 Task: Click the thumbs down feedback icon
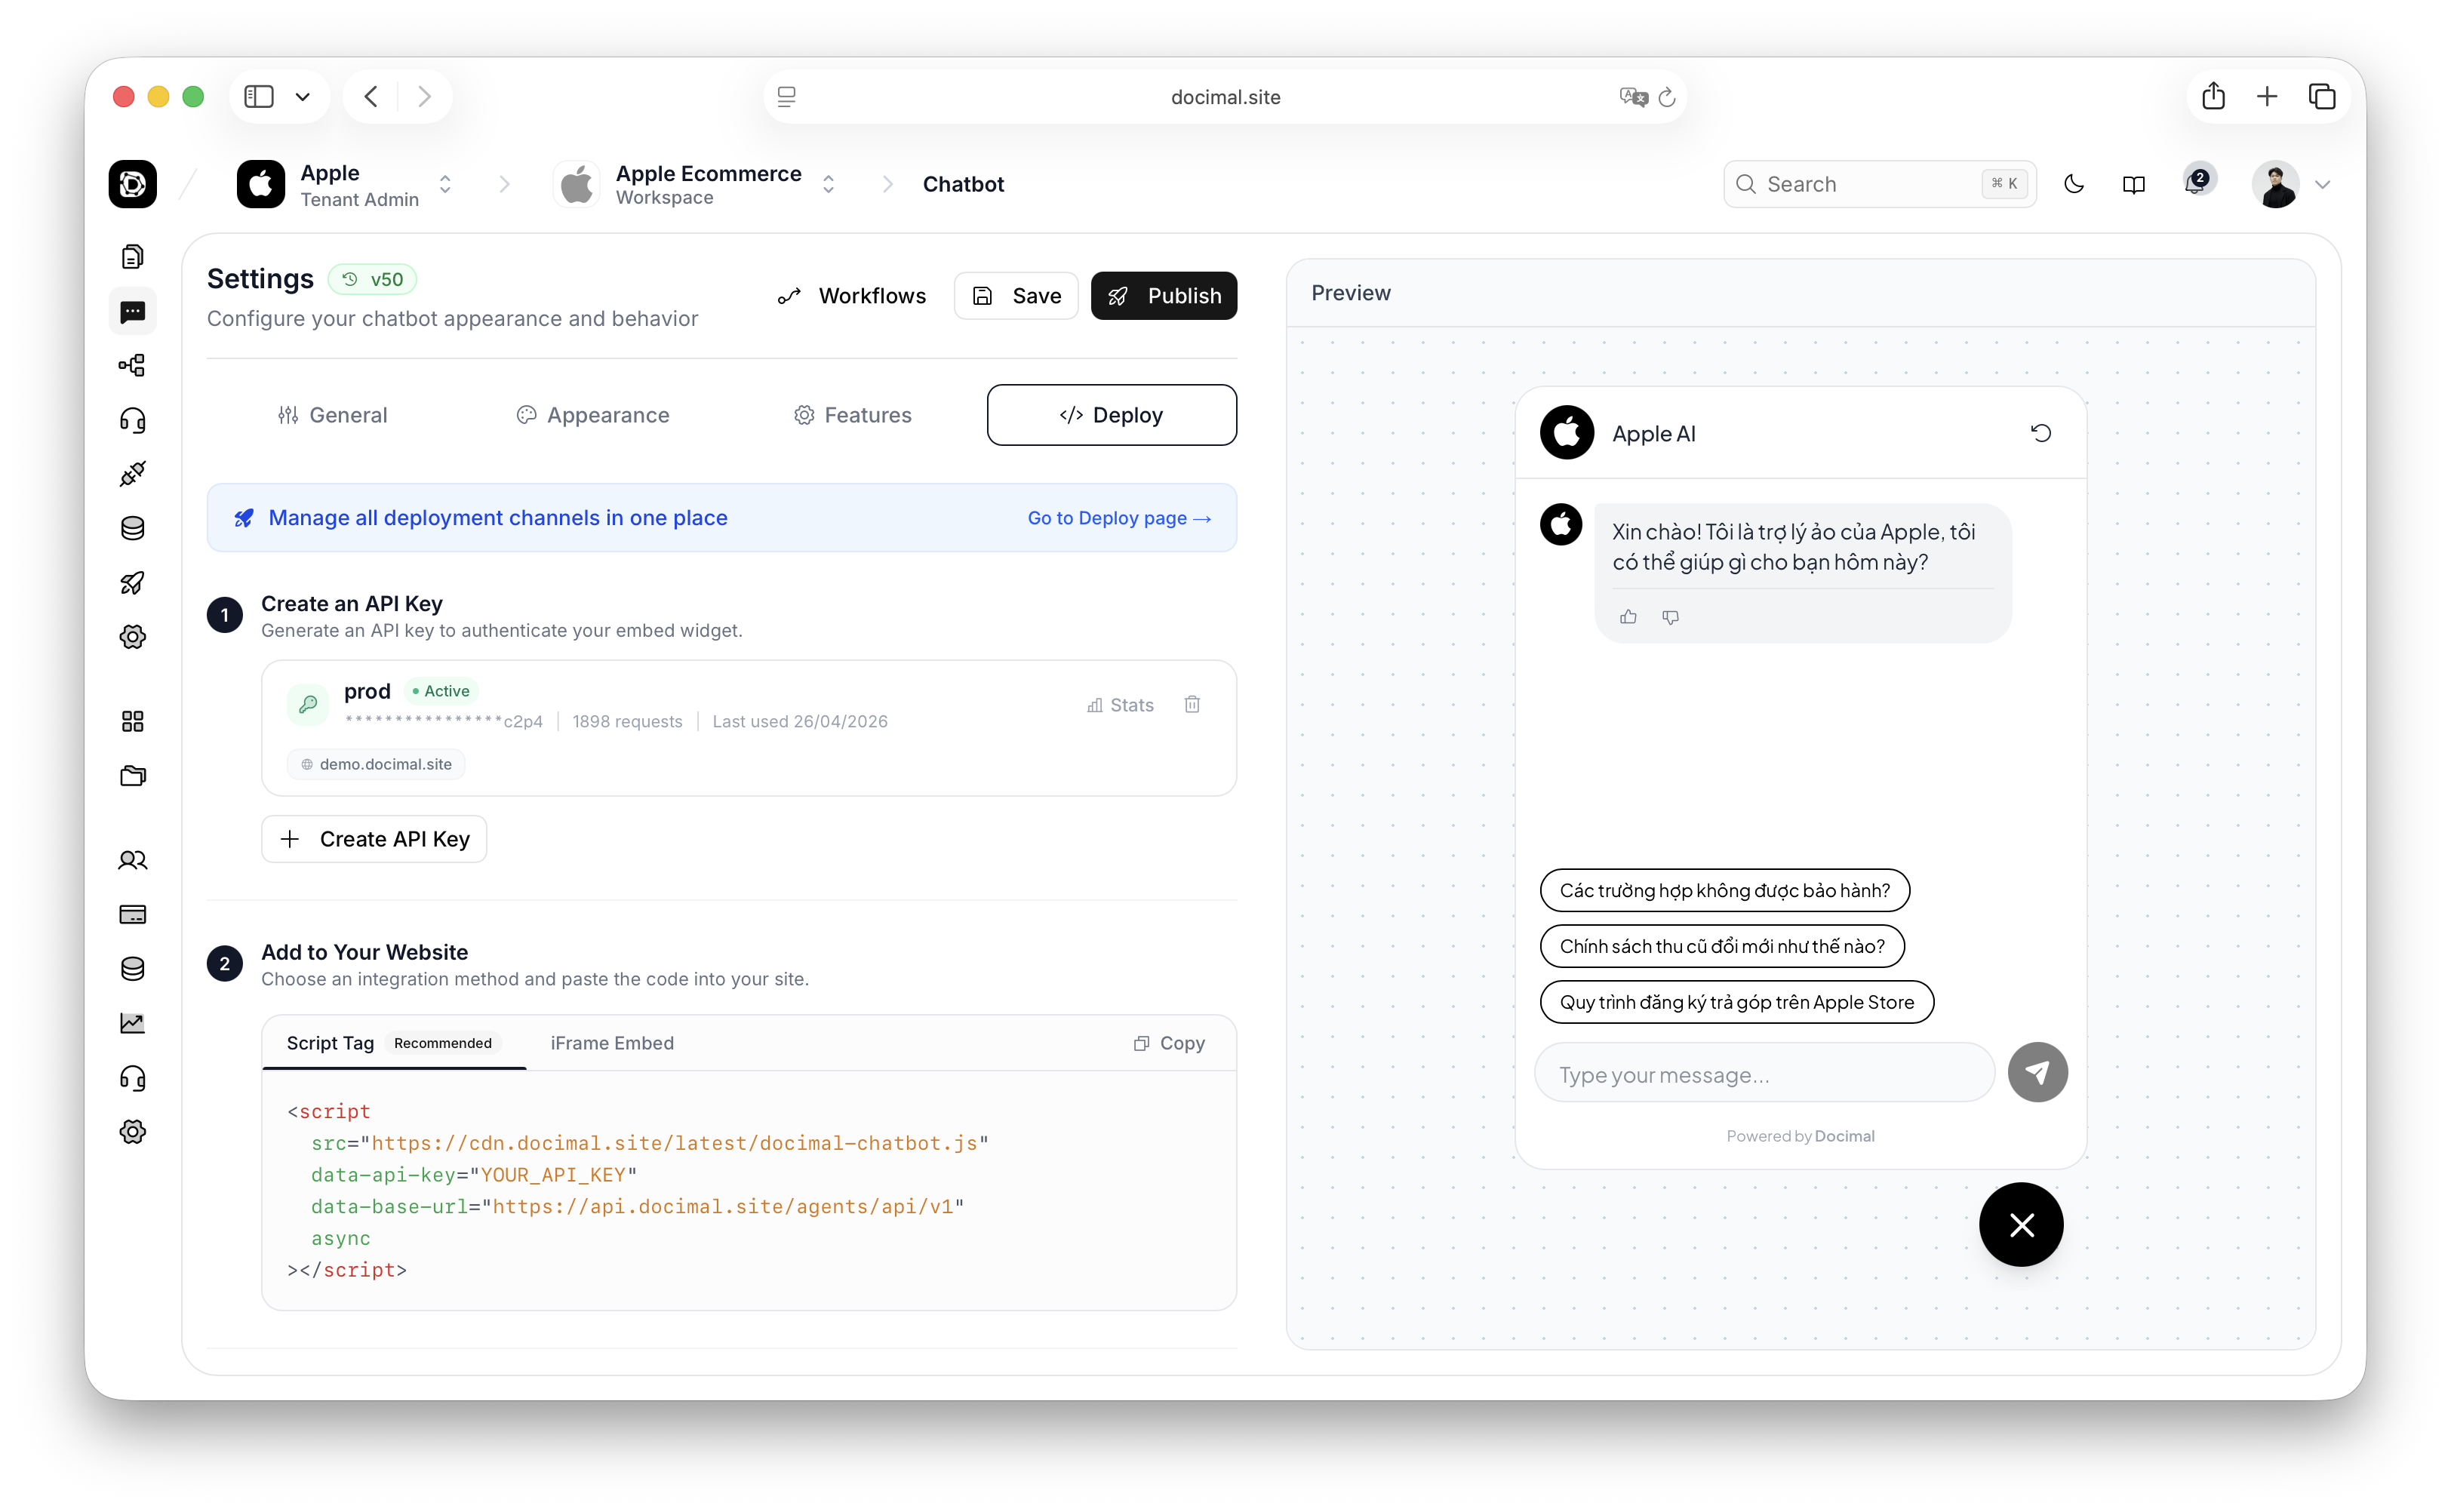click(1670, 617)
